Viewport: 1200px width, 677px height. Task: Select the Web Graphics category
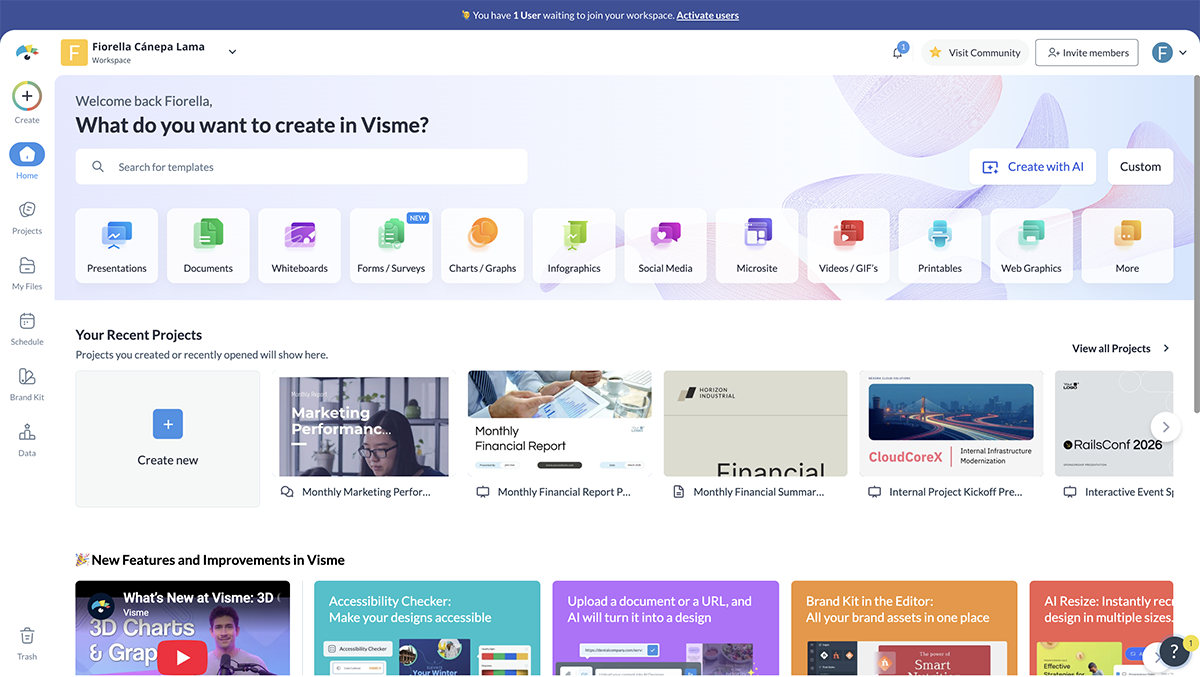1032,245
